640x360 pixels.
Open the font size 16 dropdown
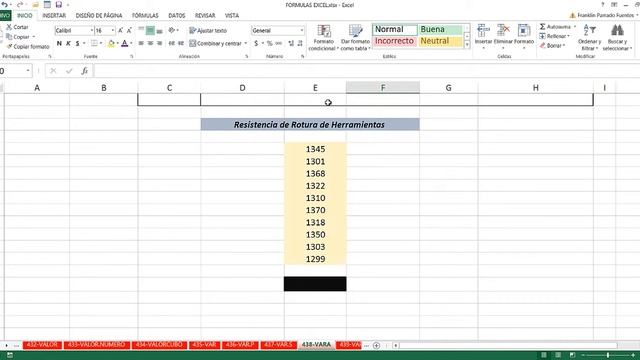(x=113, y=31)
